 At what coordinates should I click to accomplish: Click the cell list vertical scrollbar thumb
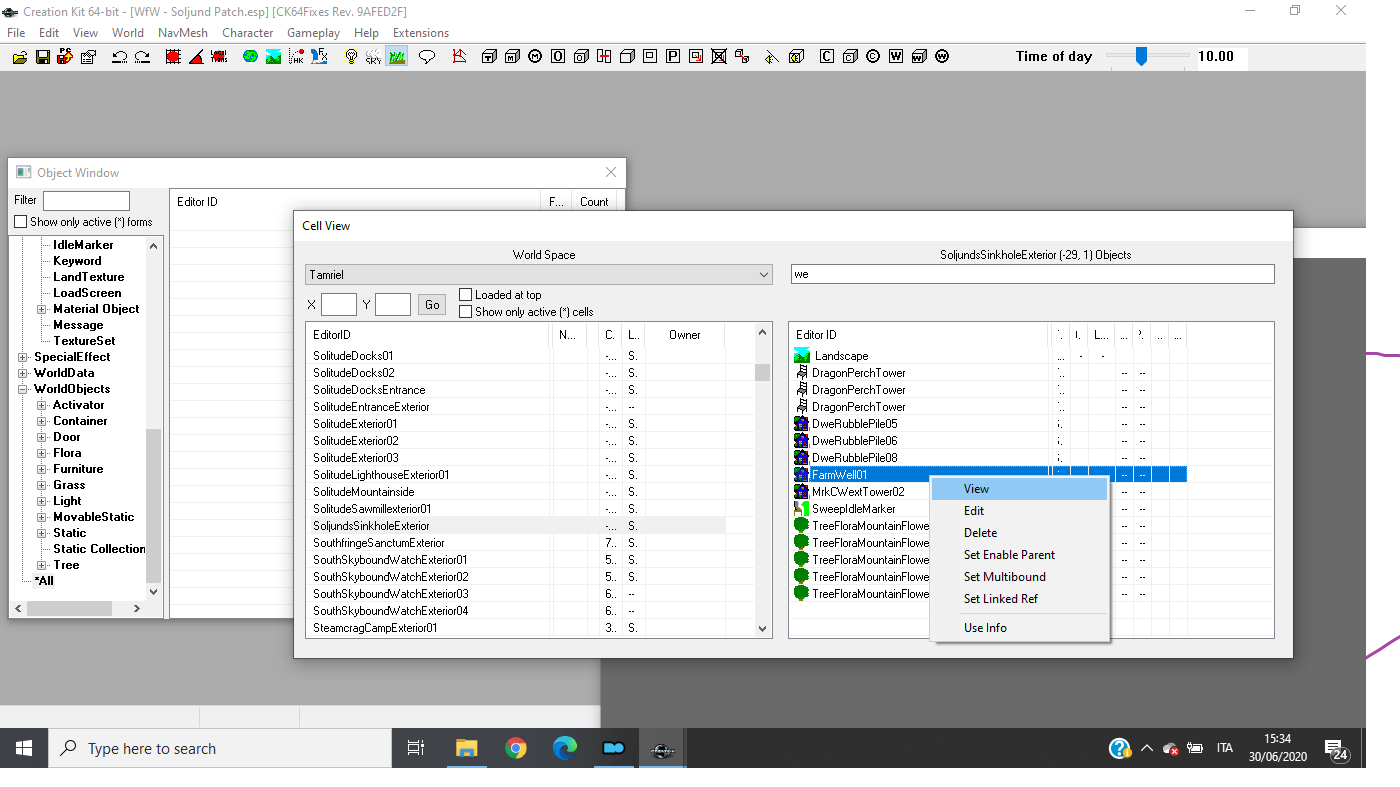click(x=762, y=372)
